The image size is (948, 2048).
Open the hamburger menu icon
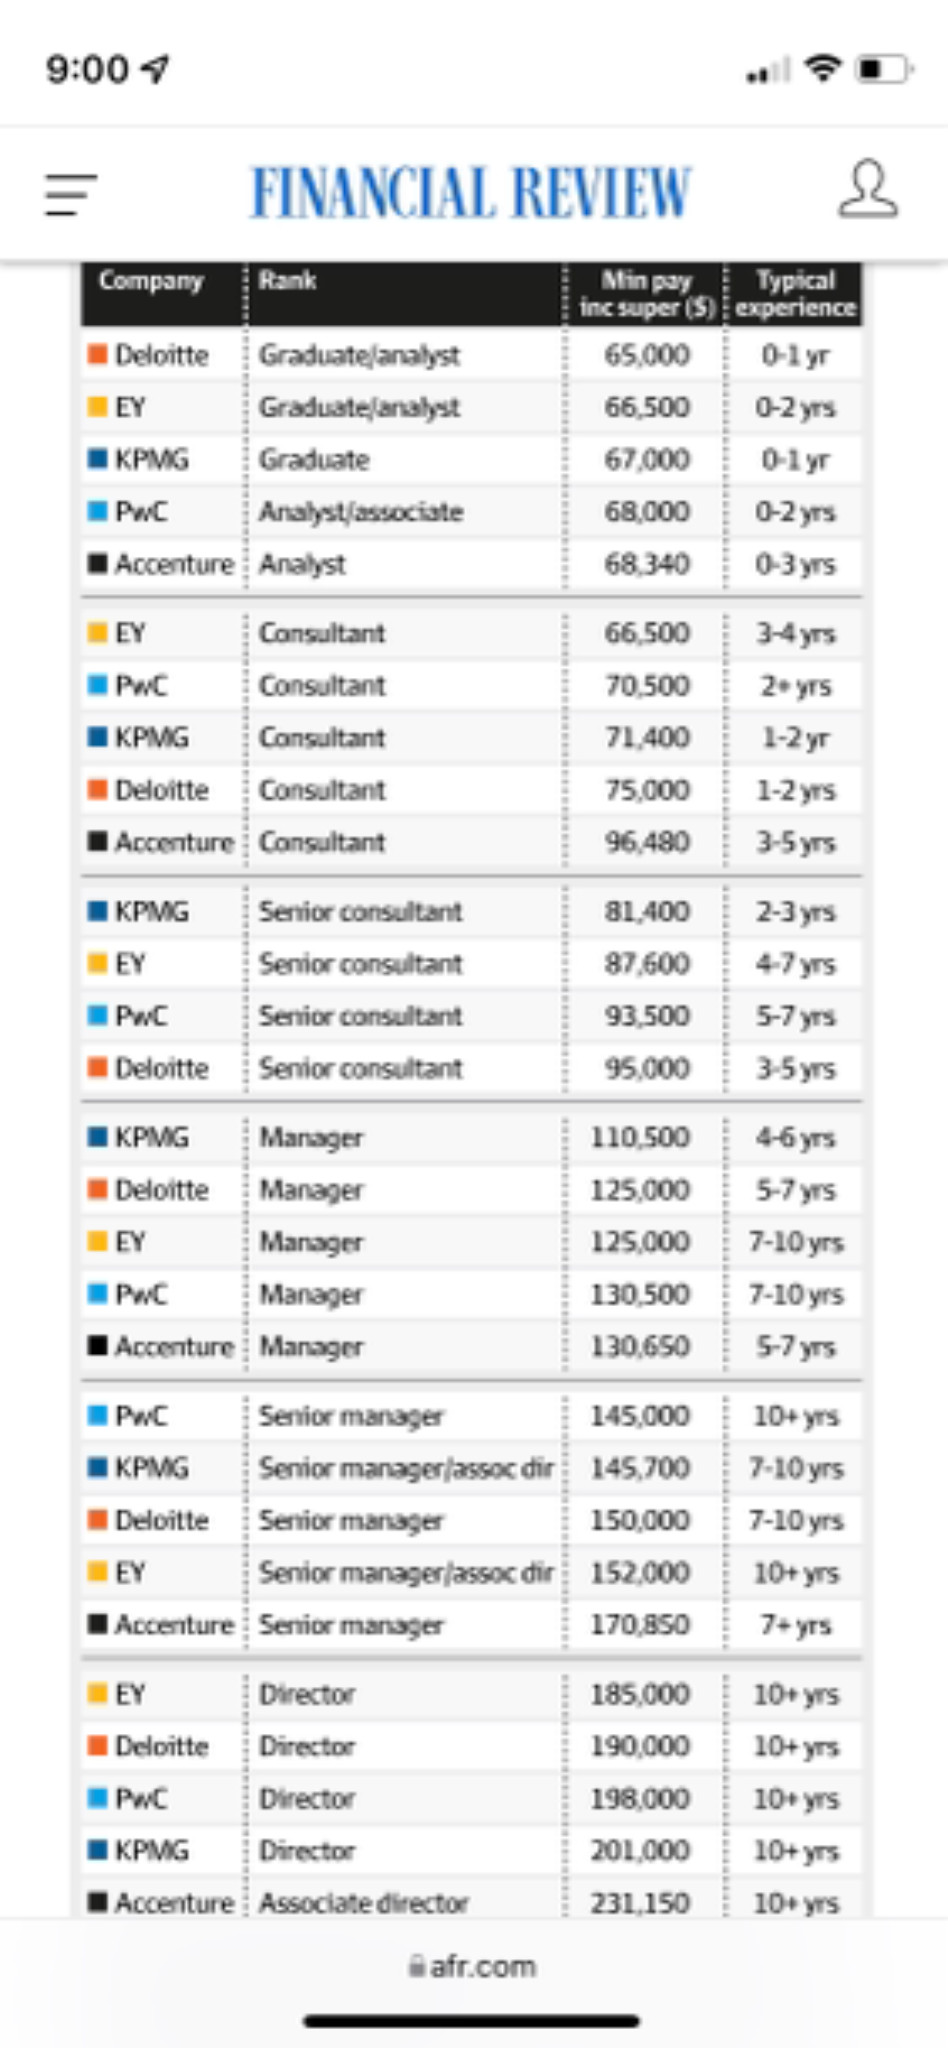pos(71,194)
